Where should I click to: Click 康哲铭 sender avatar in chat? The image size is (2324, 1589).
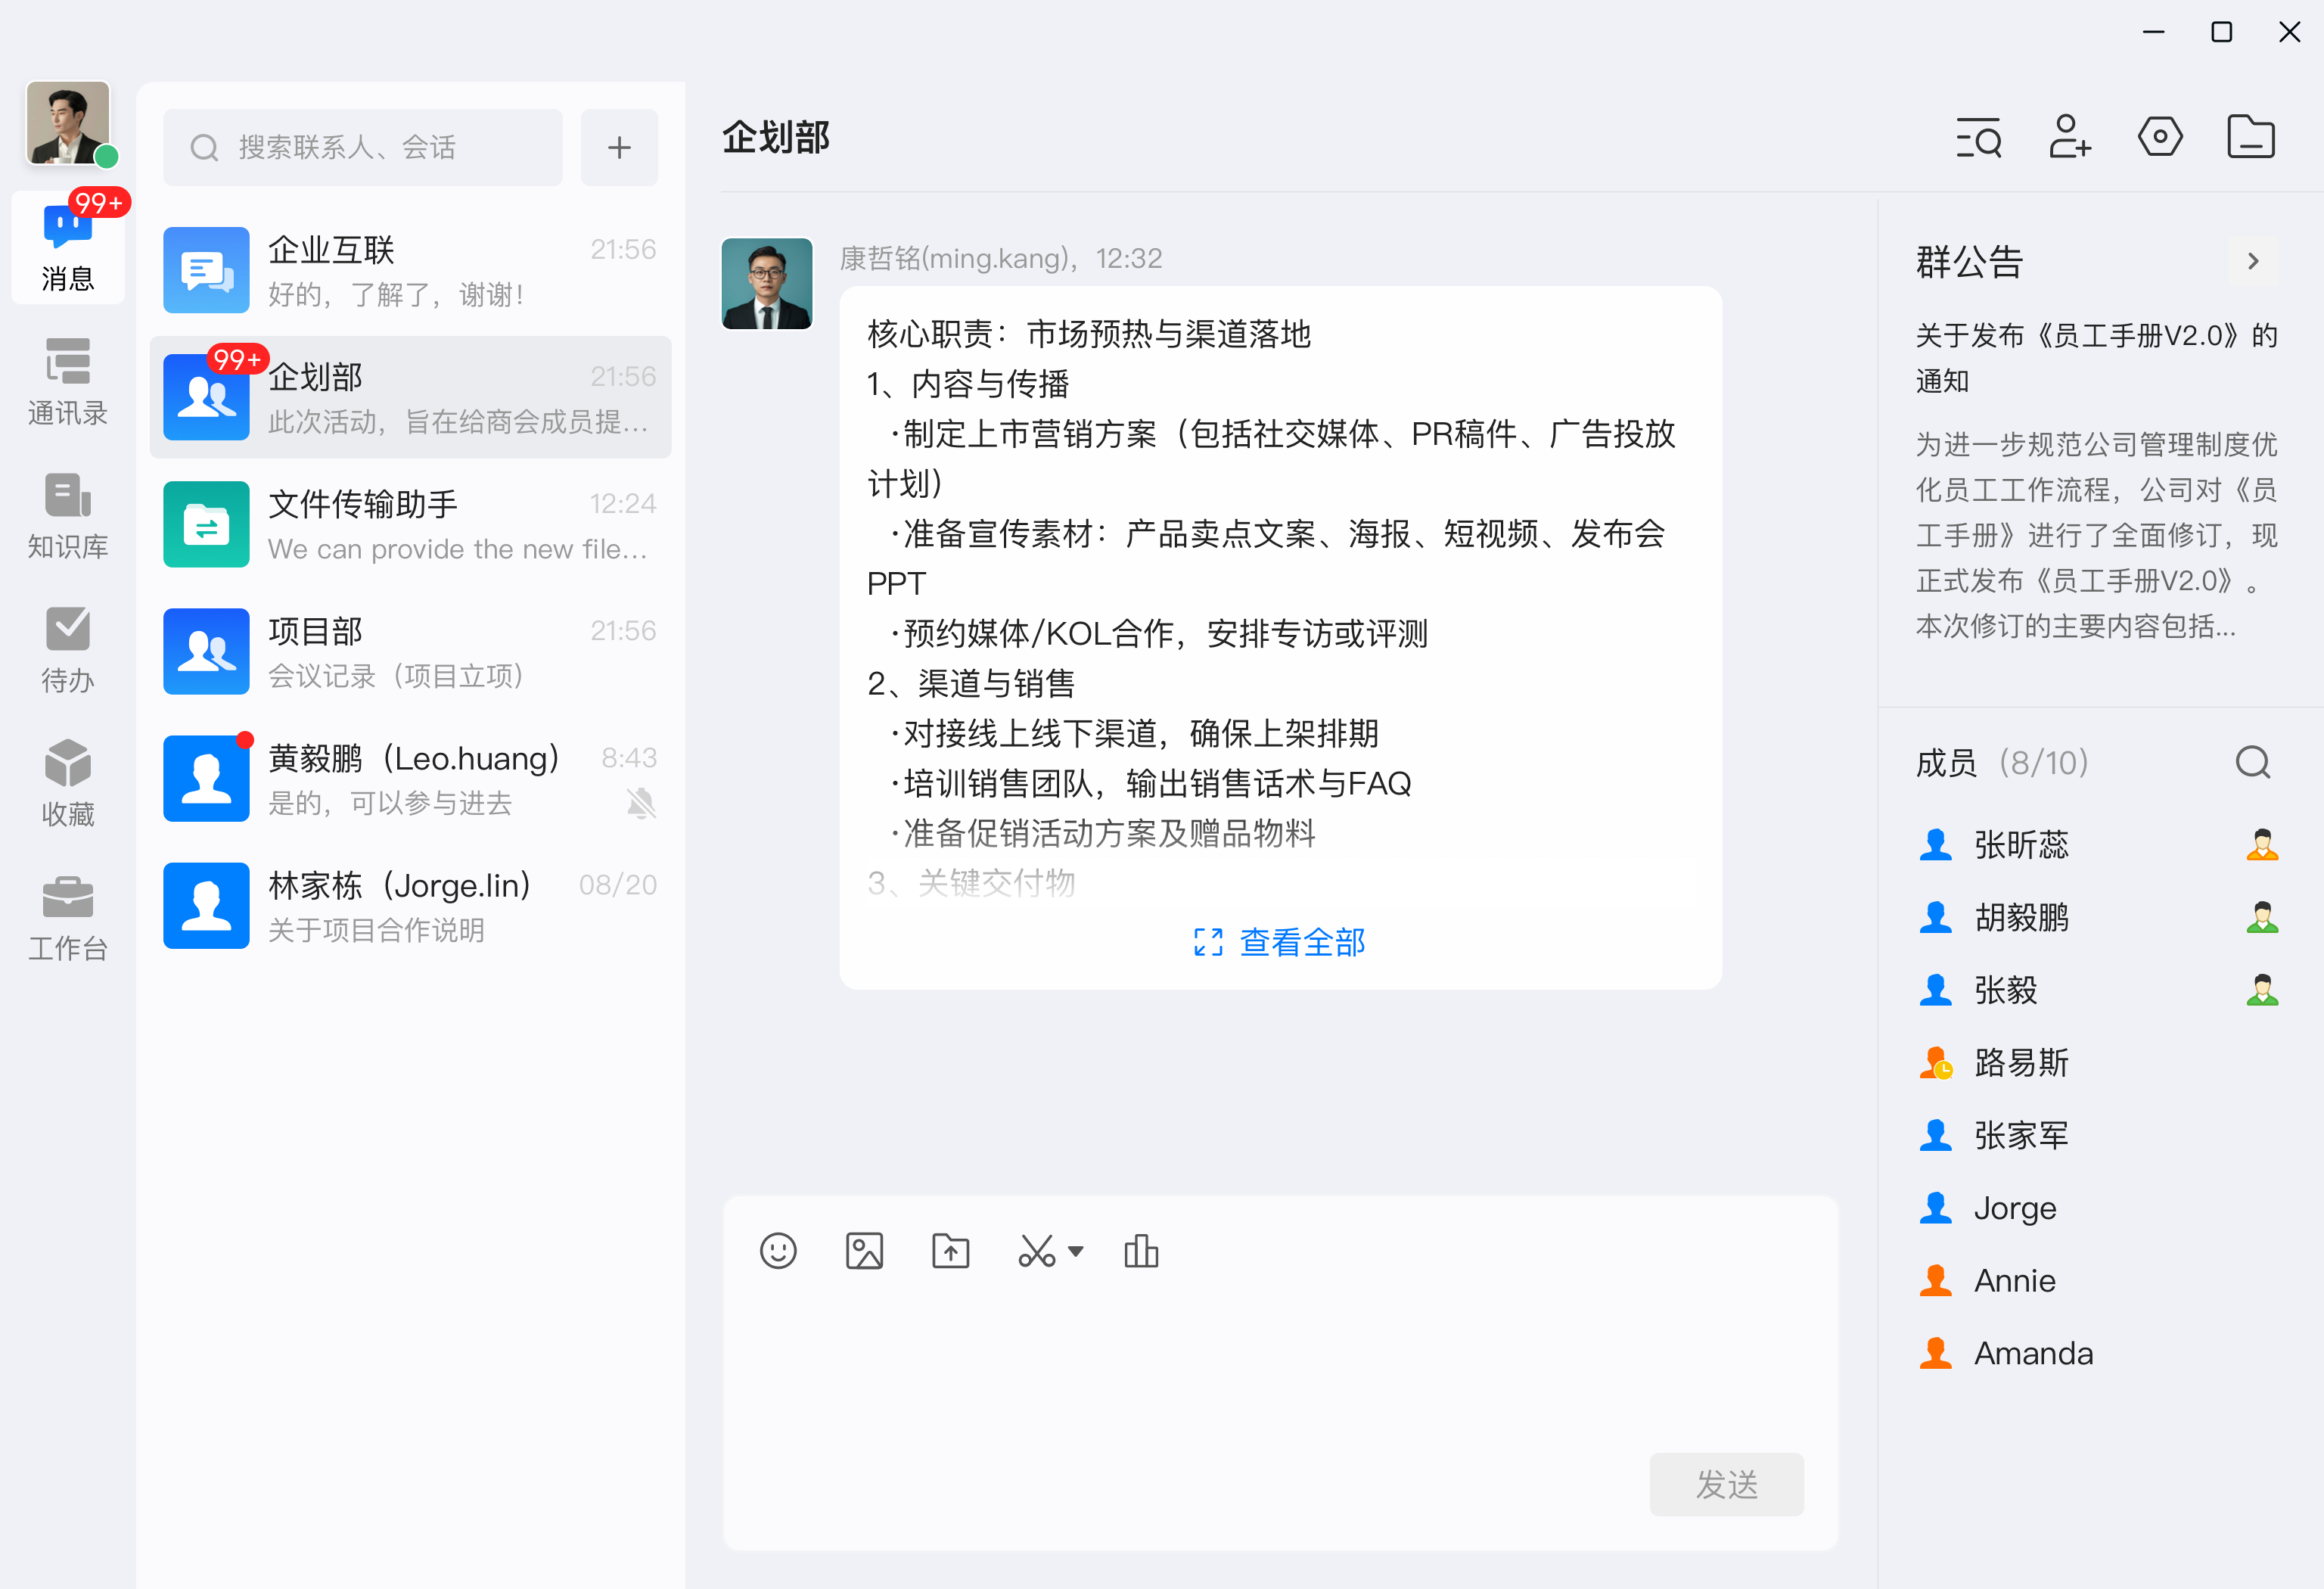(x=767, y=283)
